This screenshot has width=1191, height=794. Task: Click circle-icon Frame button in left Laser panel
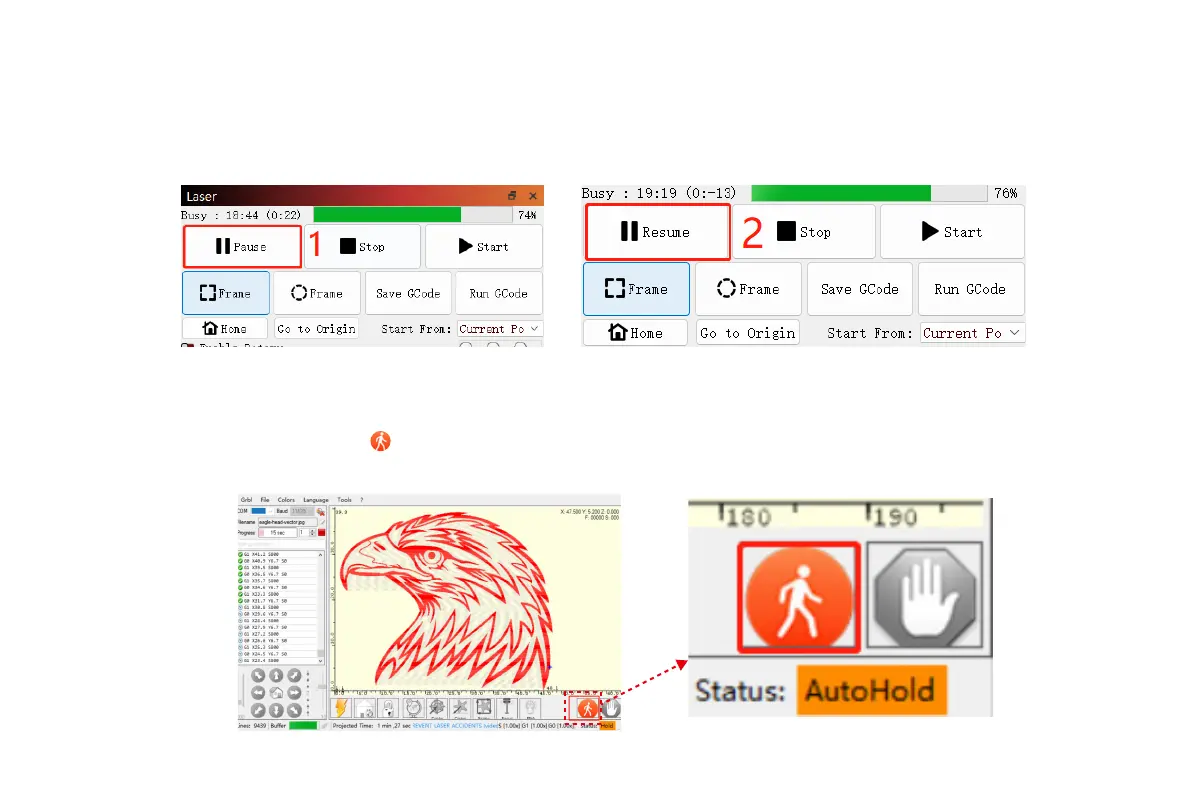click(317, 293)
